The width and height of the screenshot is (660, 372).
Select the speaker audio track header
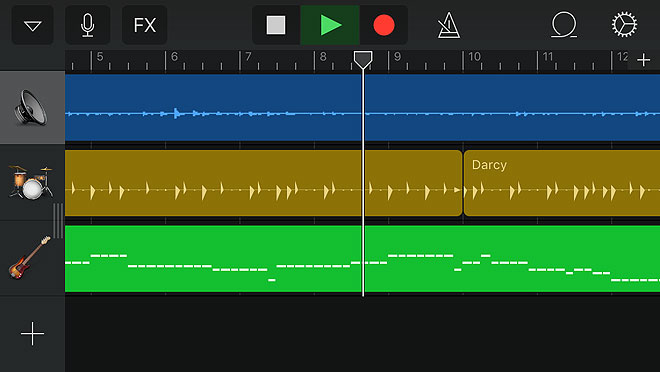click(32, 108)
